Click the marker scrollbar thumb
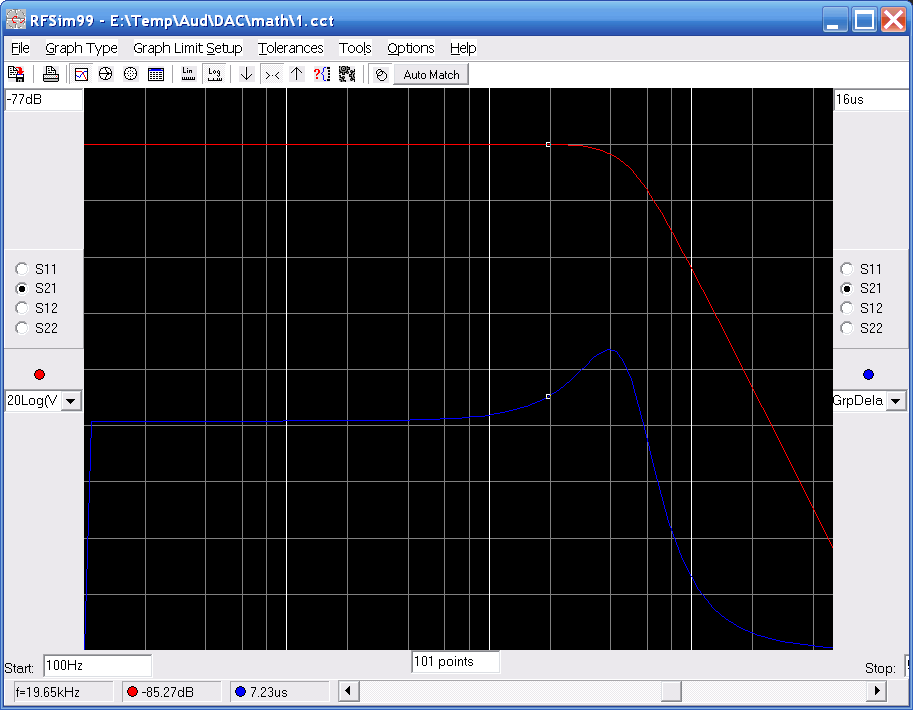Image resolution: width=913 pixels, height=710 pixels. [x=671, y=691]
